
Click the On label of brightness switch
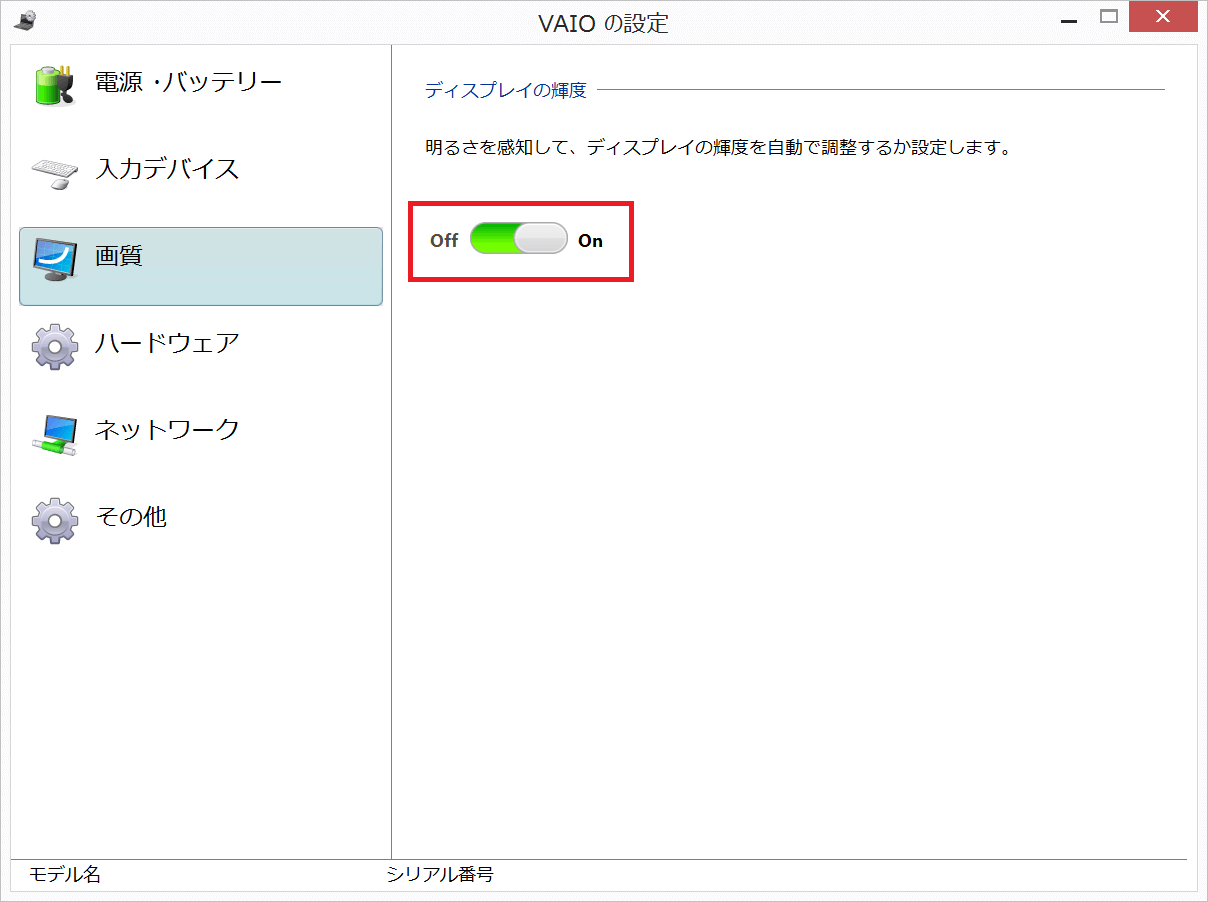(x=591, y=240)
